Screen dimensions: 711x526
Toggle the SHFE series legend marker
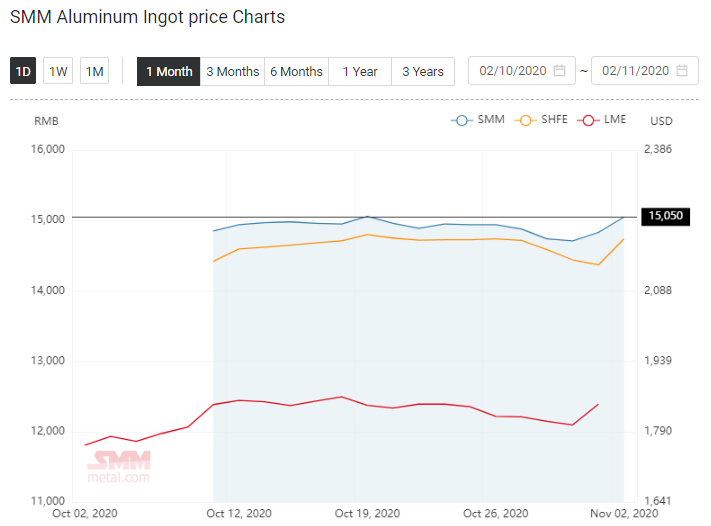[x=526, y=120]
